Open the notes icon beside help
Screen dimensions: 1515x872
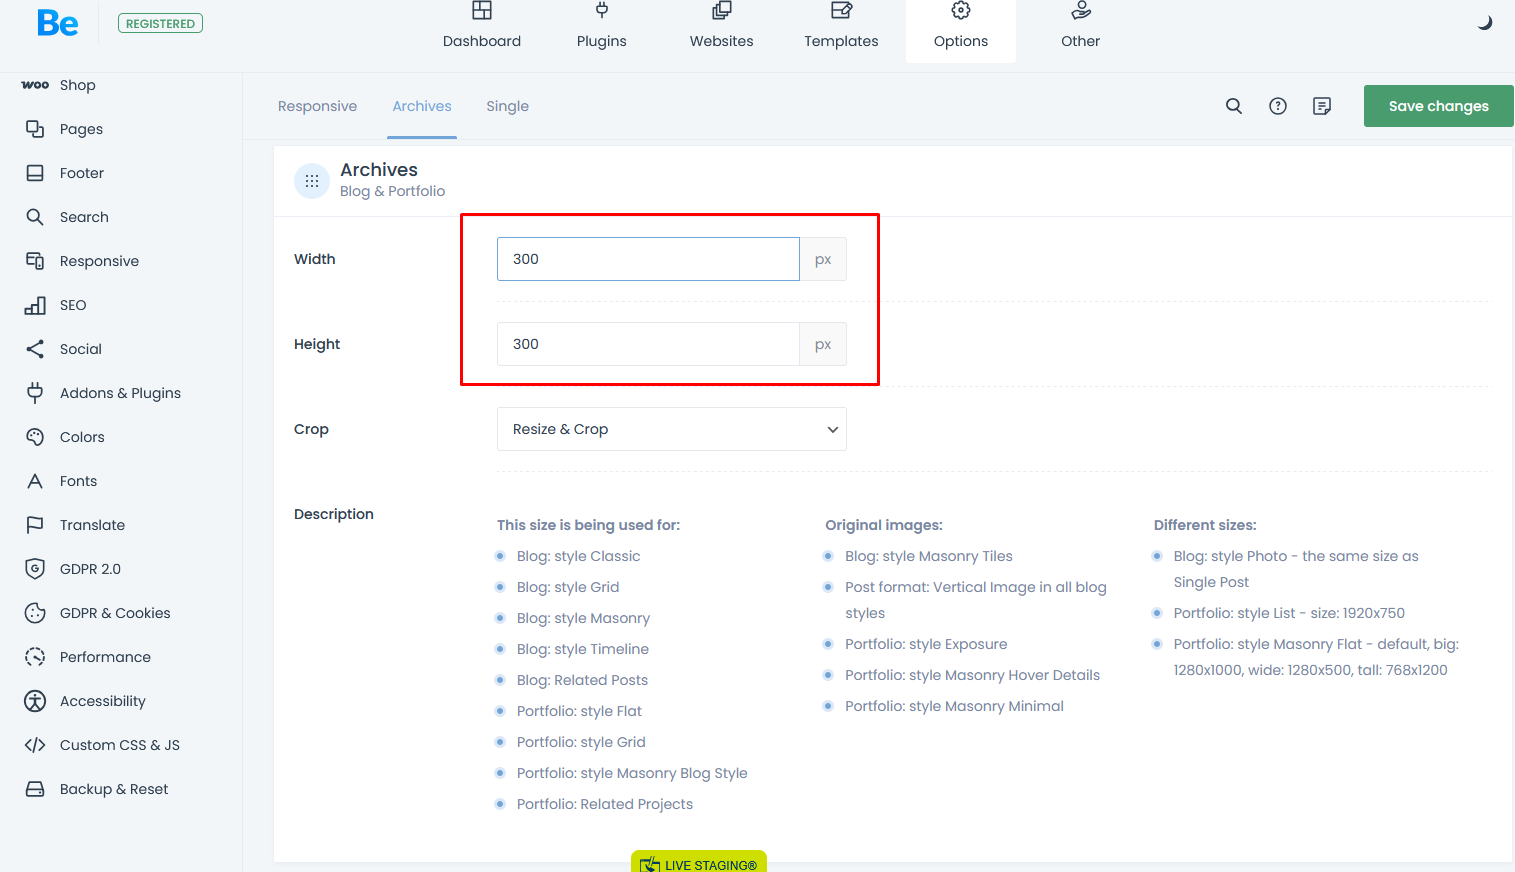1322,106
